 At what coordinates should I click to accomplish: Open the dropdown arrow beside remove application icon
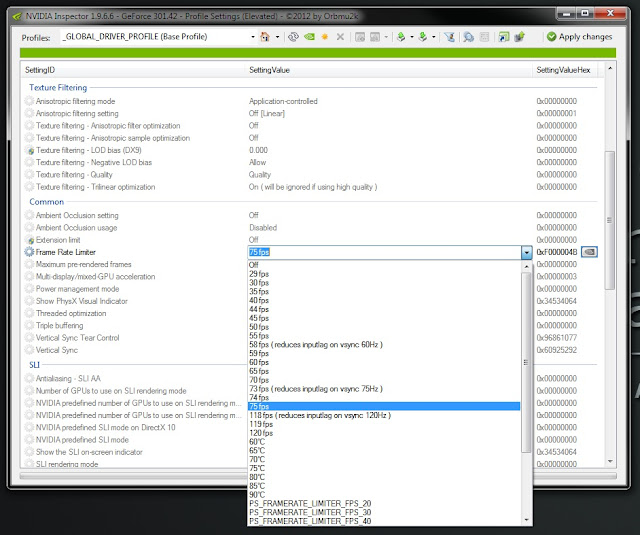pyautogui.click(x=386, y=37)
